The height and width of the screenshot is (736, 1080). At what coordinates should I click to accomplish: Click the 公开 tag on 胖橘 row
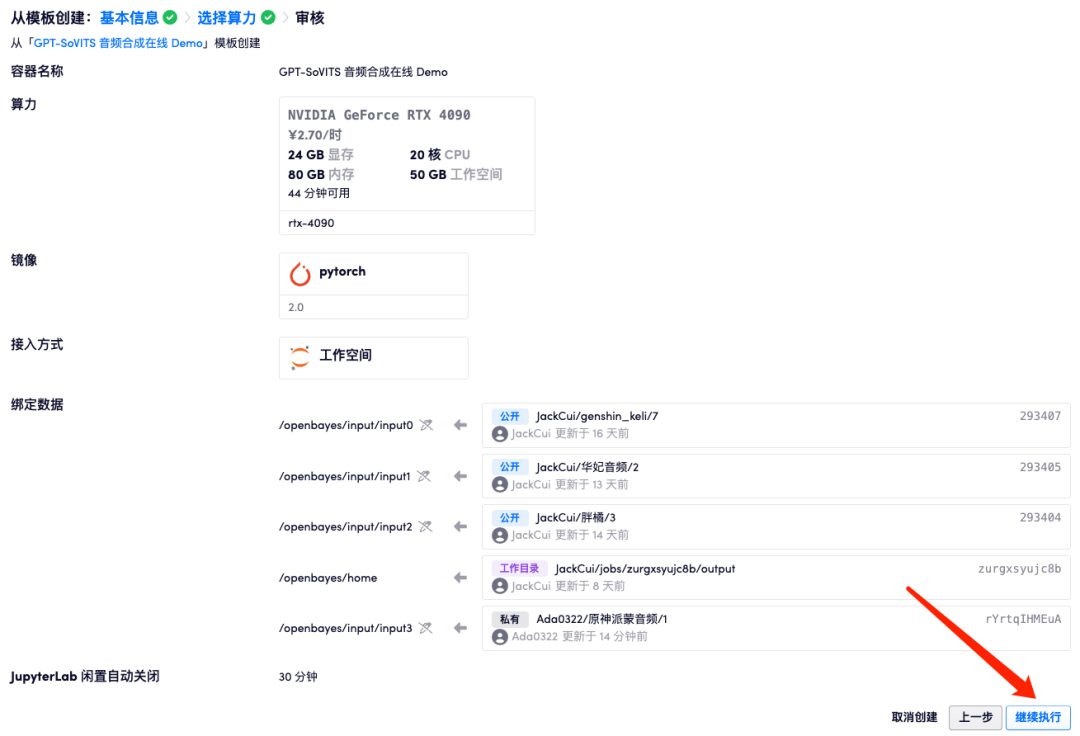(510, 517)
